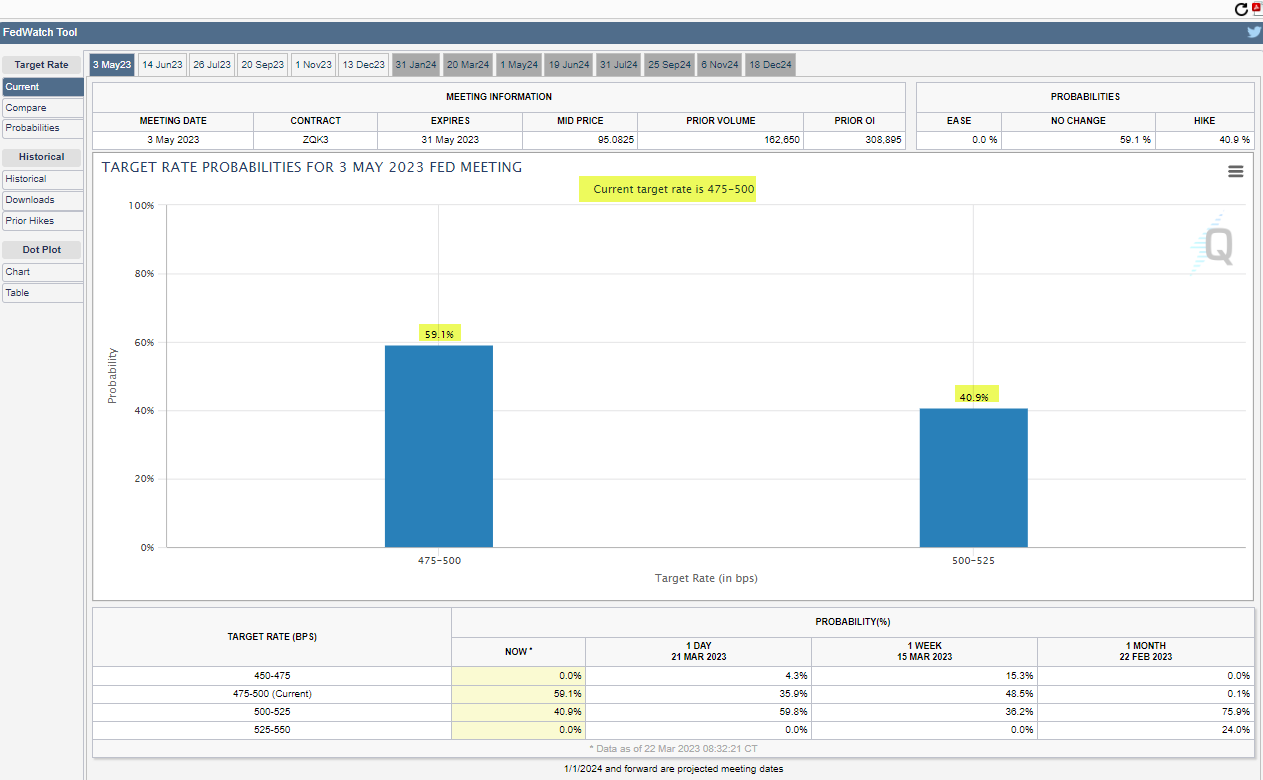Click the 4.3% one-day value
The image size is (1263, 780).
click(x=797, y=675)
